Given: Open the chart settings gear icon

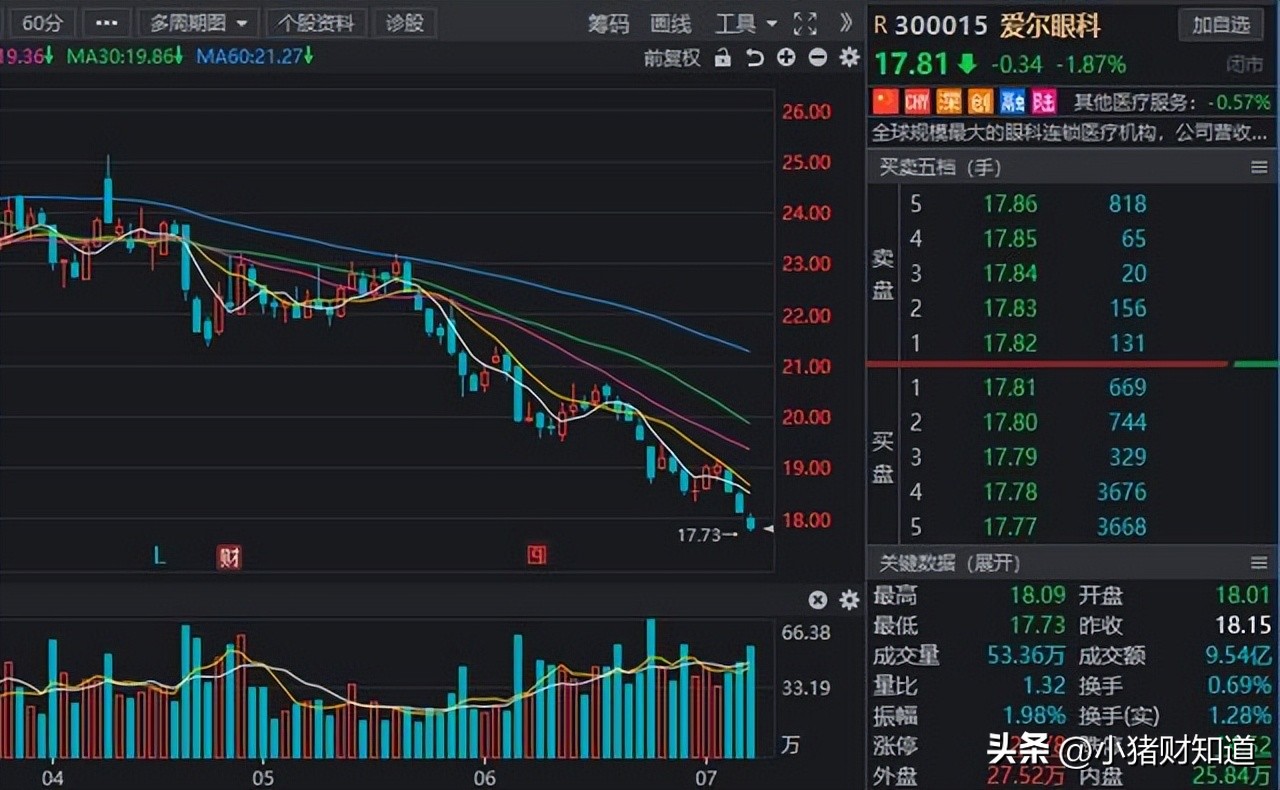Looking at the screenshot, I should pyautogui.click(x=848, y=58).
